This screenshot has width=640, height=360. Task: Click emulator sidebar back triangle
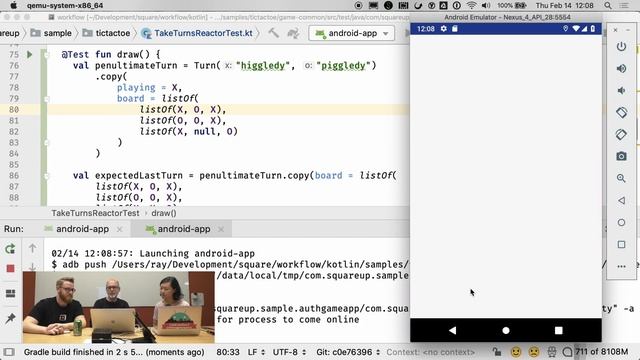point(621,200)
